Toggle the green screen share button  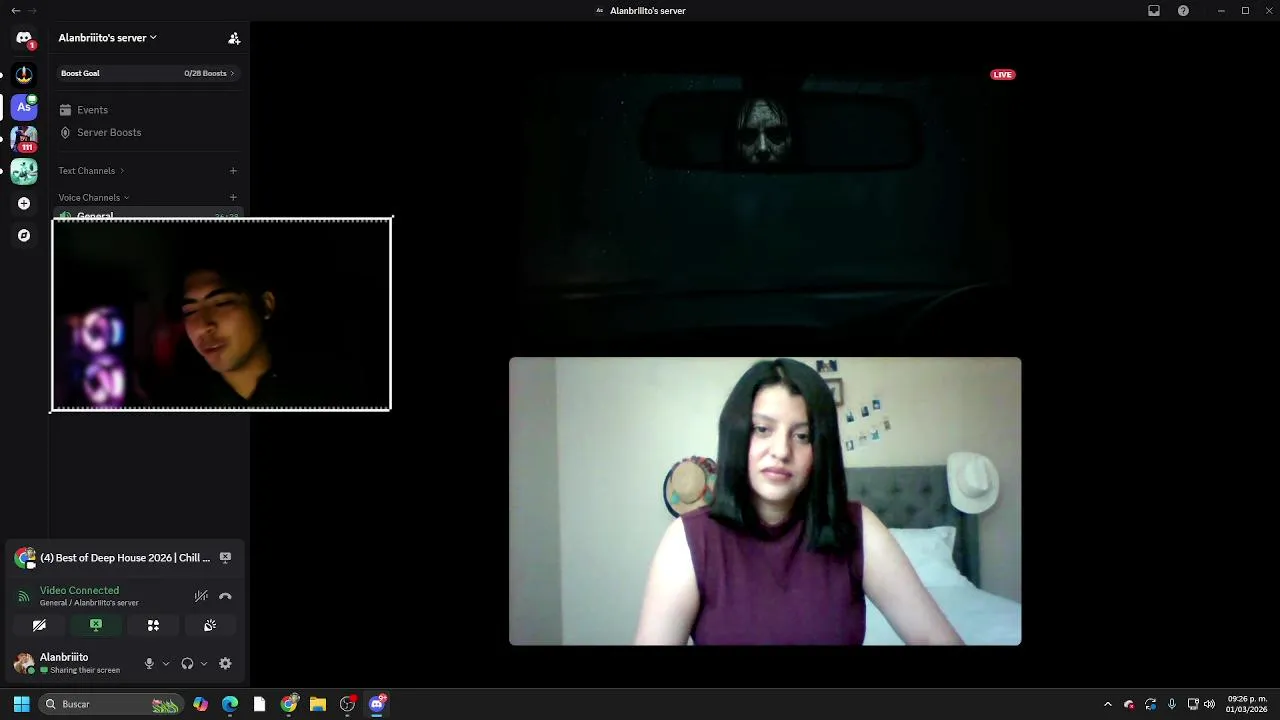(96, 625)
